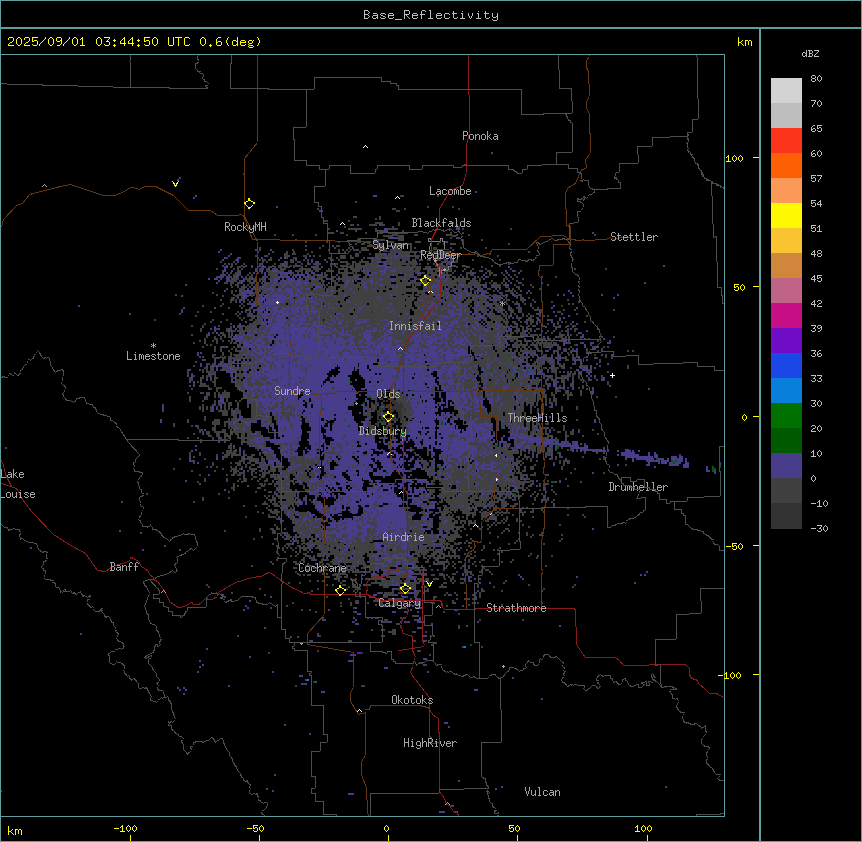The image size is (862, 842).
Task: Click the Vulcan label
Action: [543, 792]
